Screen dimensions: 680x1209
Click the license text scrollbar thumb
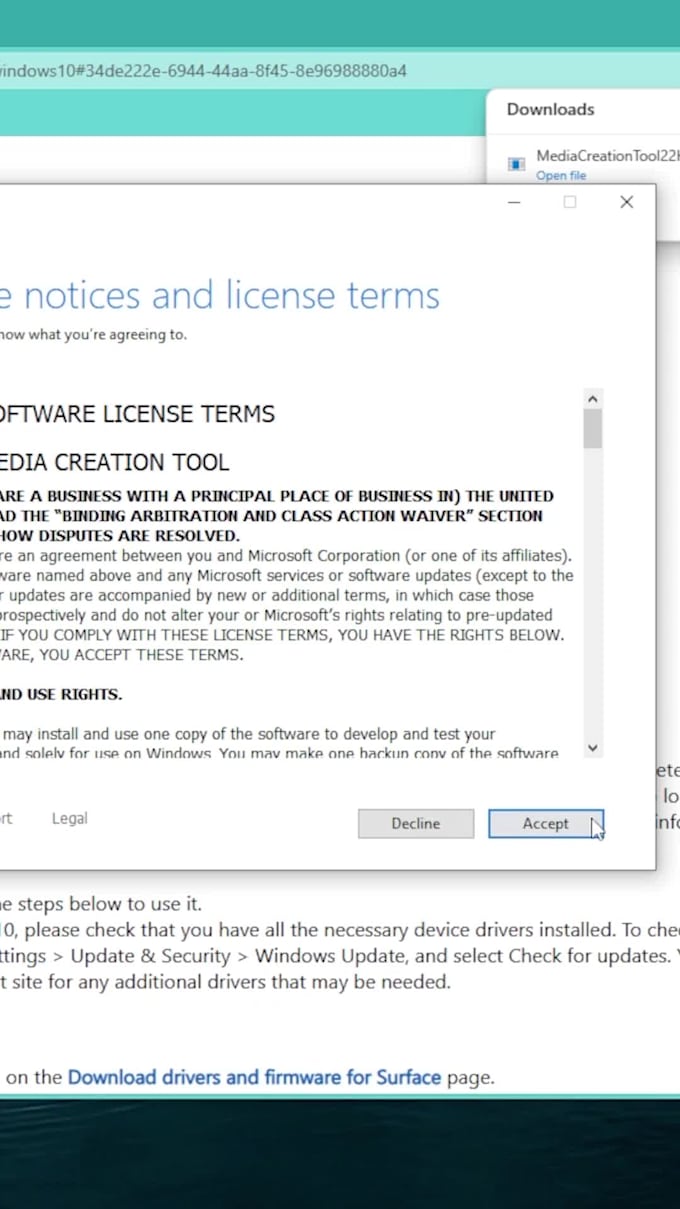click(x=593, y=428)
